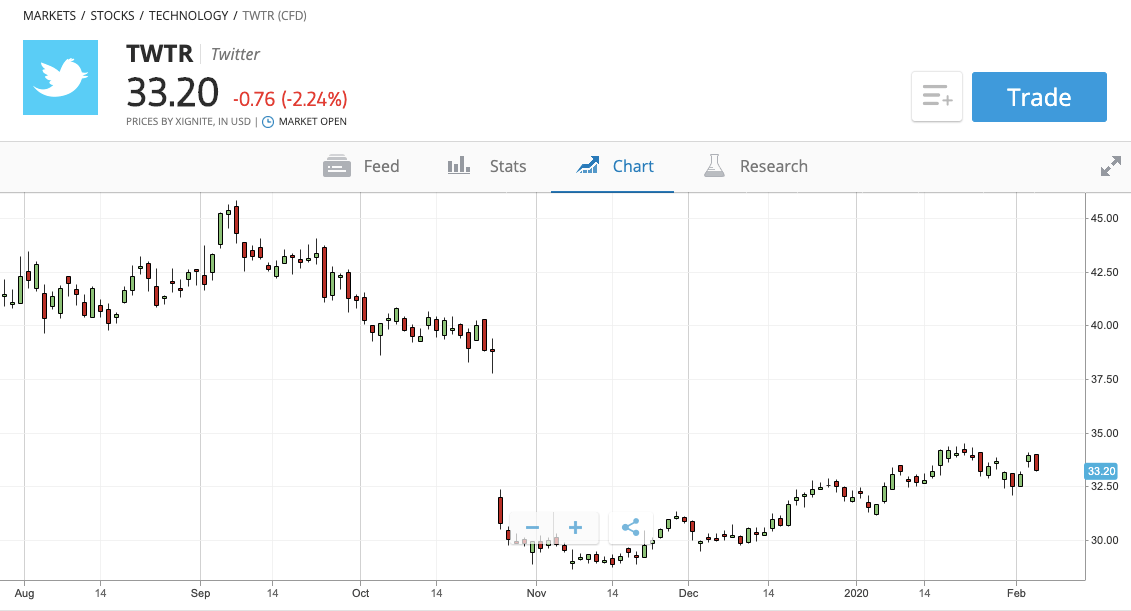Click the Feed tab icon
1131x611 pixels.
[337, 166]
